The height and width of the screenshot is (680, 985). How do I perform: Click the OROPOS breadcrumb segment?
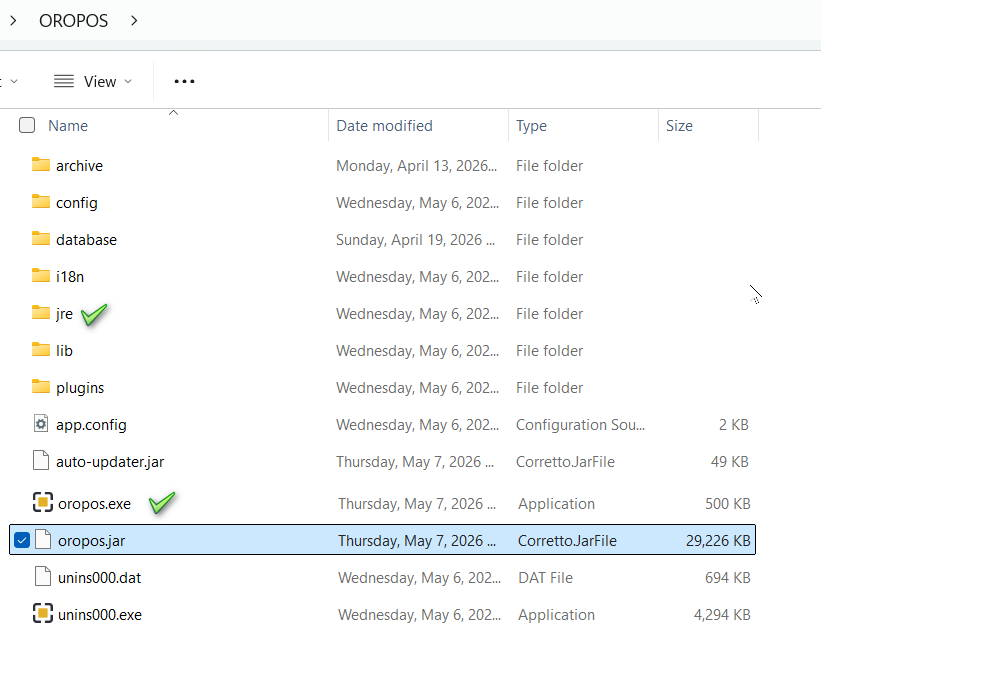73,21
